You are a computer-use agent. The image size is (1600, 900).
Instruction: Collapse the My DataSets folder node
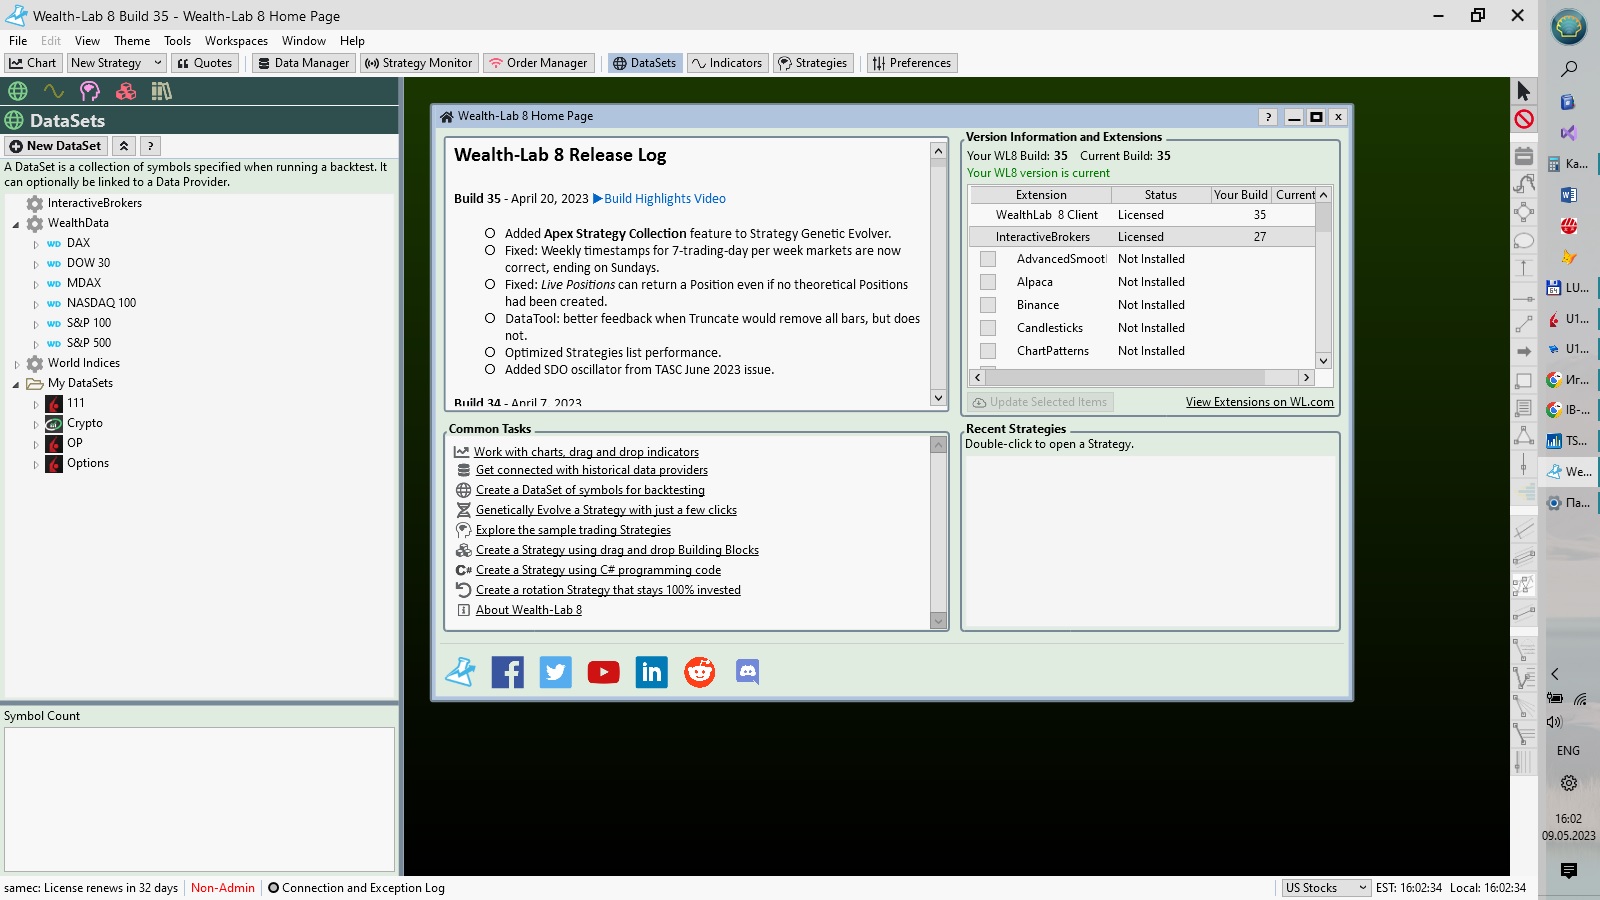pos(16,384)
